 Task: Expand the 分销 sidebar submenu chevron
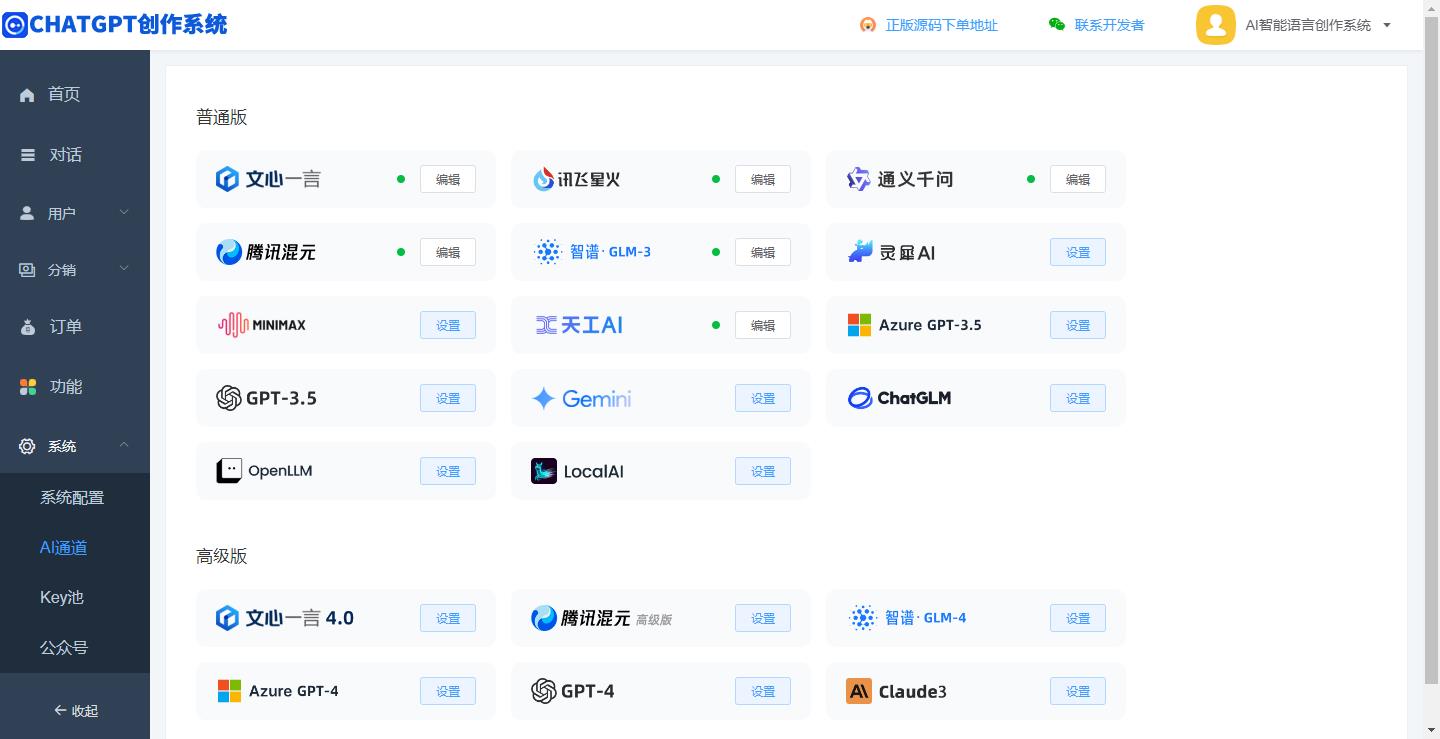(x=124, y=268)
